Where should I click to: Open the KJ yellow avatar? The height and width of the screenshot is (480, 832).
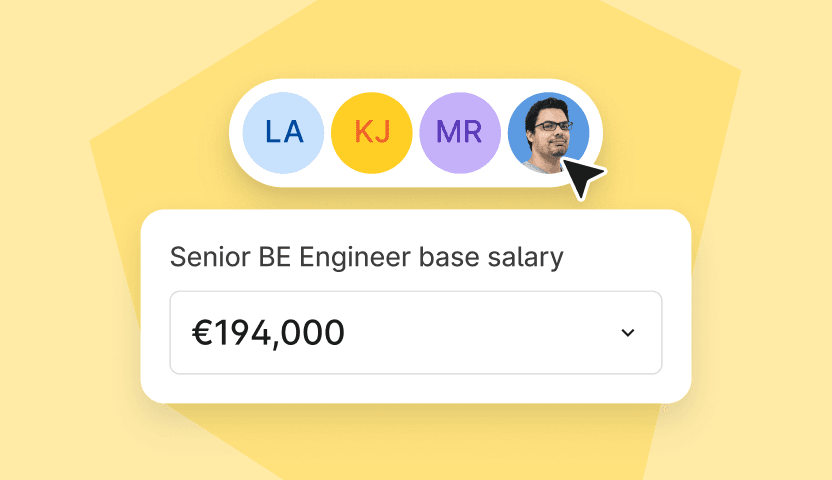coord(371,133)
